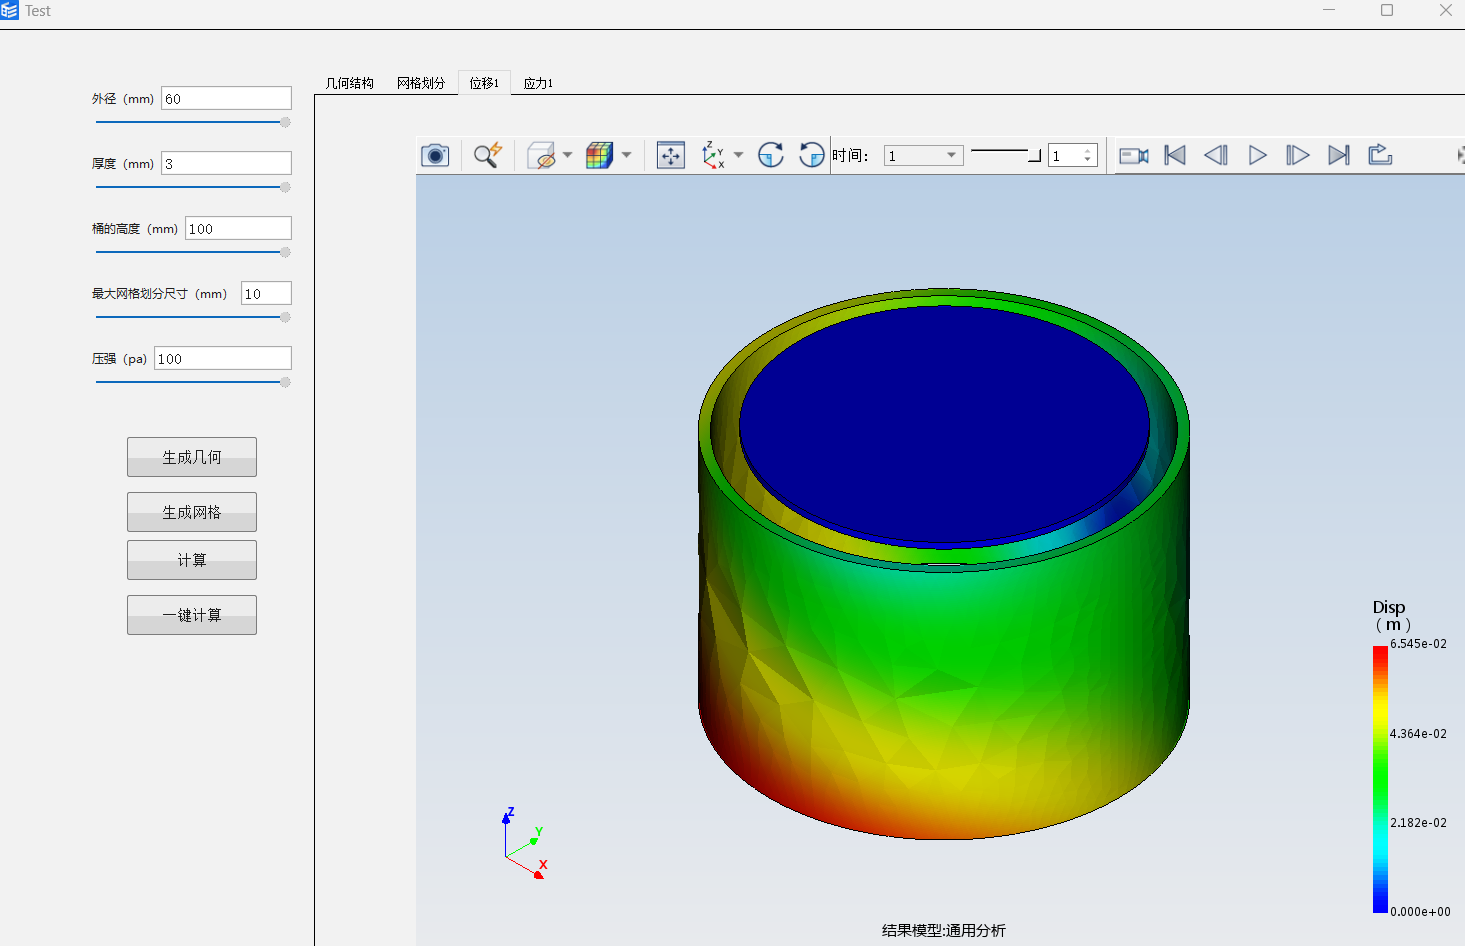This screenshot has width=1465, height=946.
Task: Click the Disp color legend bar
Action: 1380,779
